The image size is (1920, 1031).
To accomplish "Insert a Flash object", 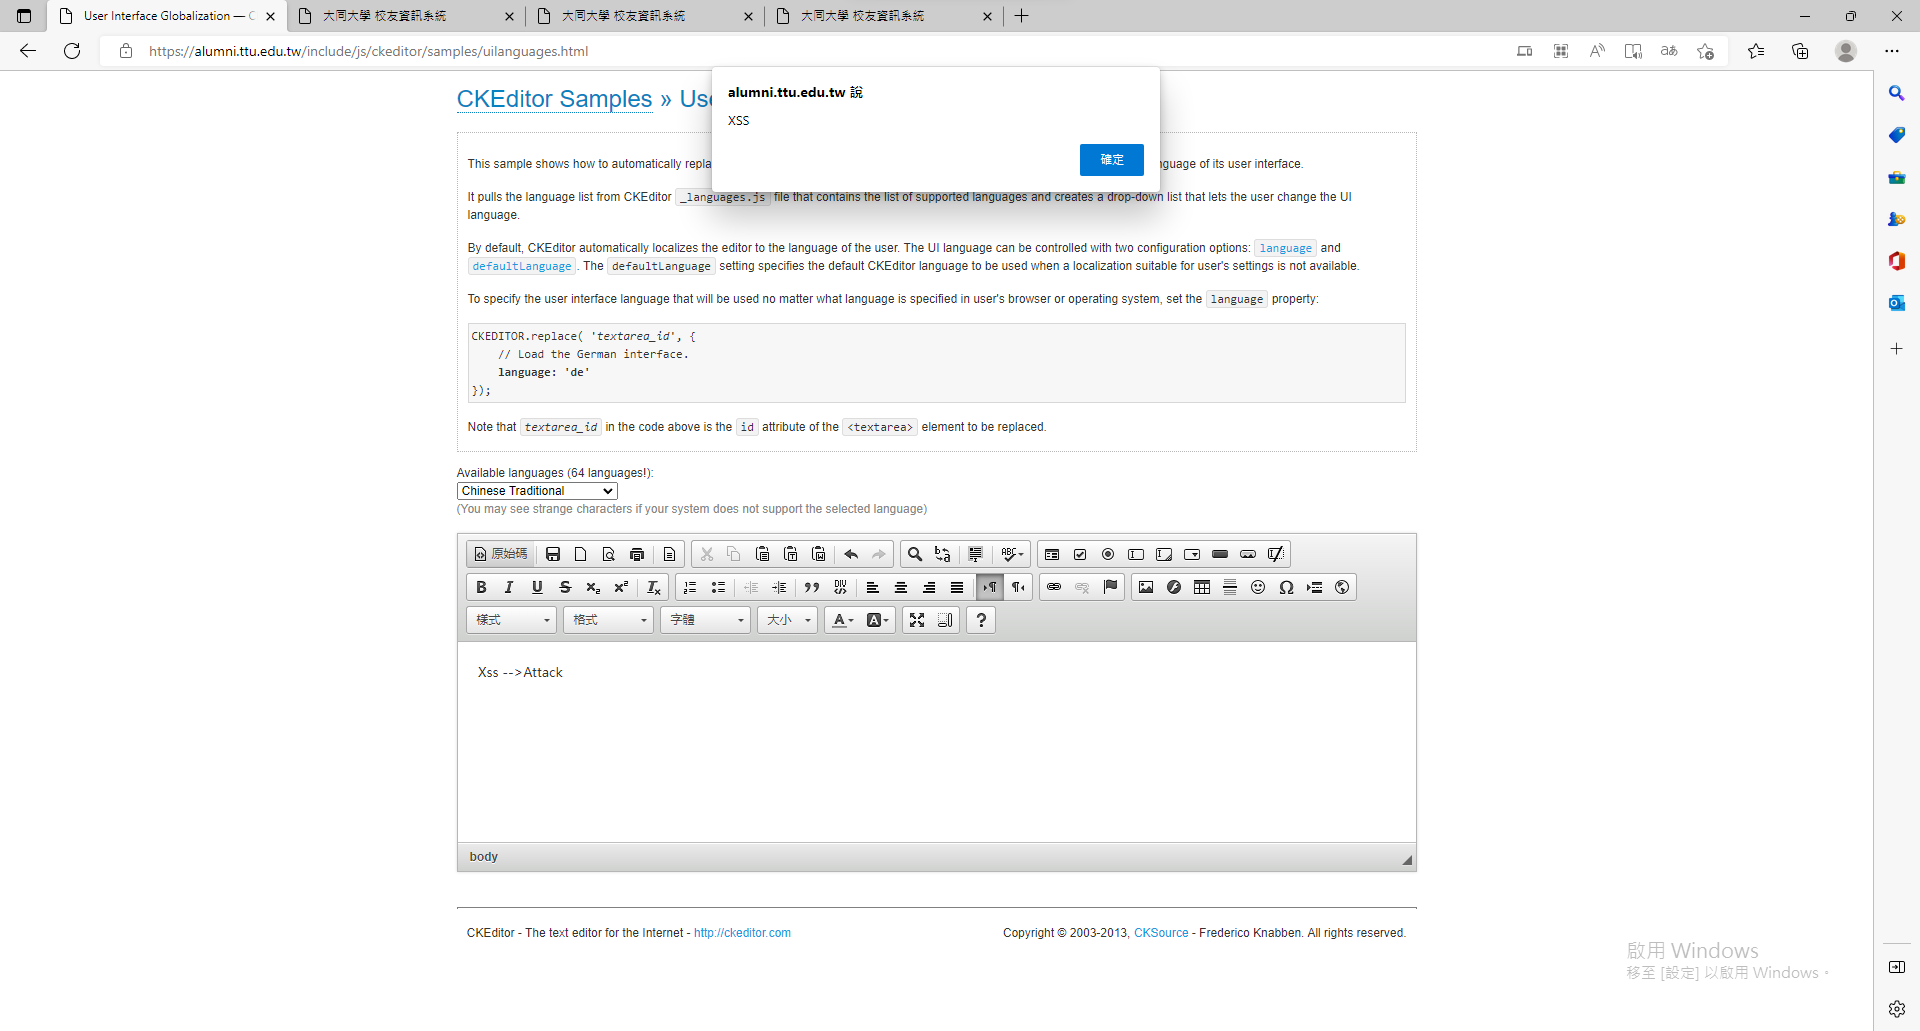I will pyautogui.click(x=1174, y=587).
